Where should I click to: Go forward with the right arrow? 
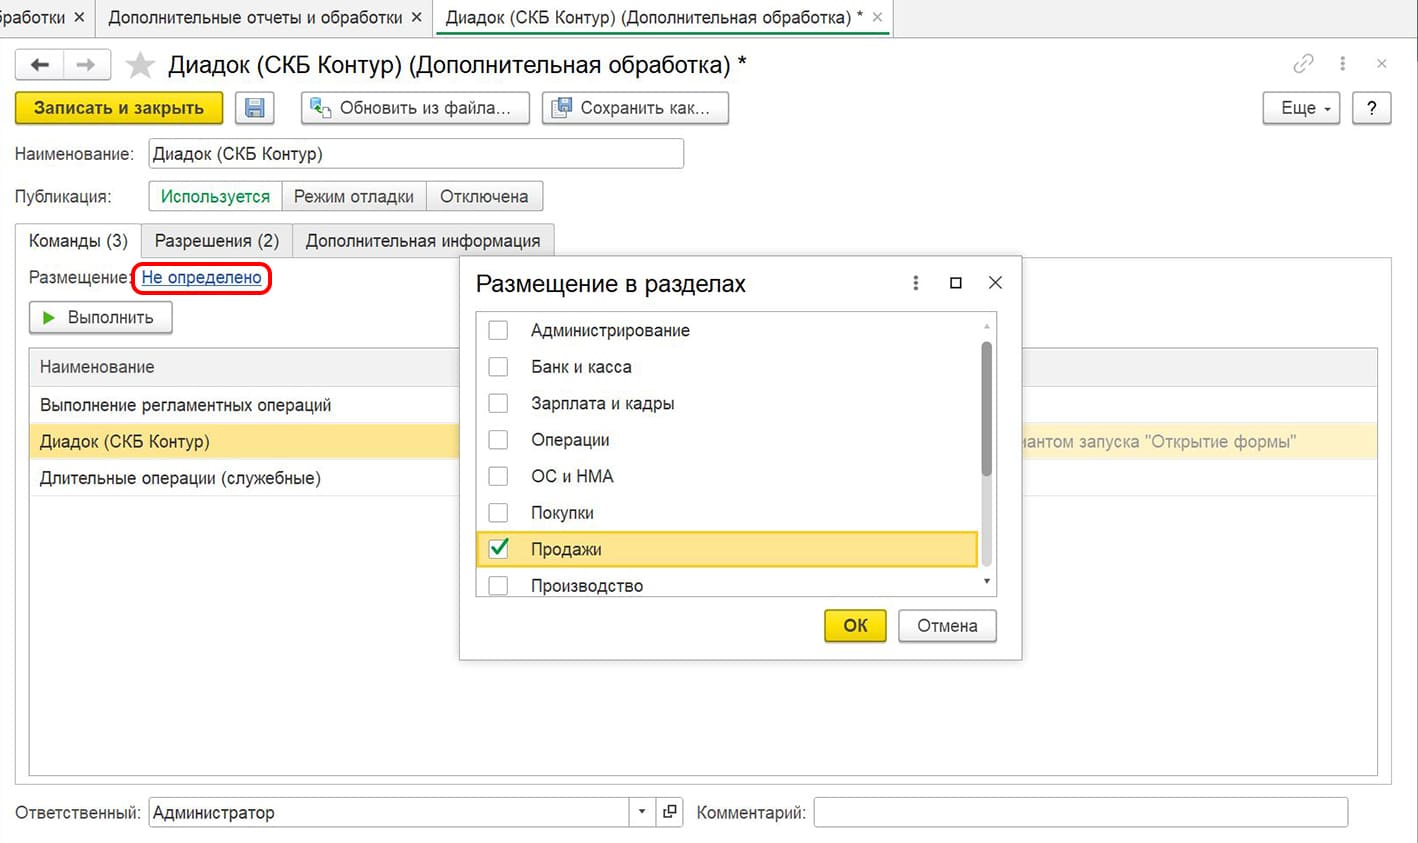tap(86, 65)
